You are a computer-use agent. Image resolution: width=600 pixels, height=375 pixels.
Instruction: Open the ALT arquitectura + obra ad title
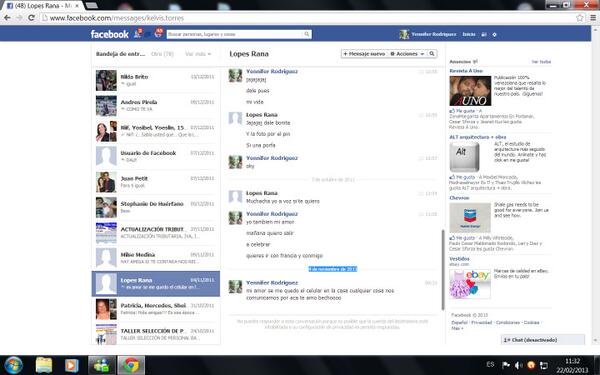coord(478,137)
